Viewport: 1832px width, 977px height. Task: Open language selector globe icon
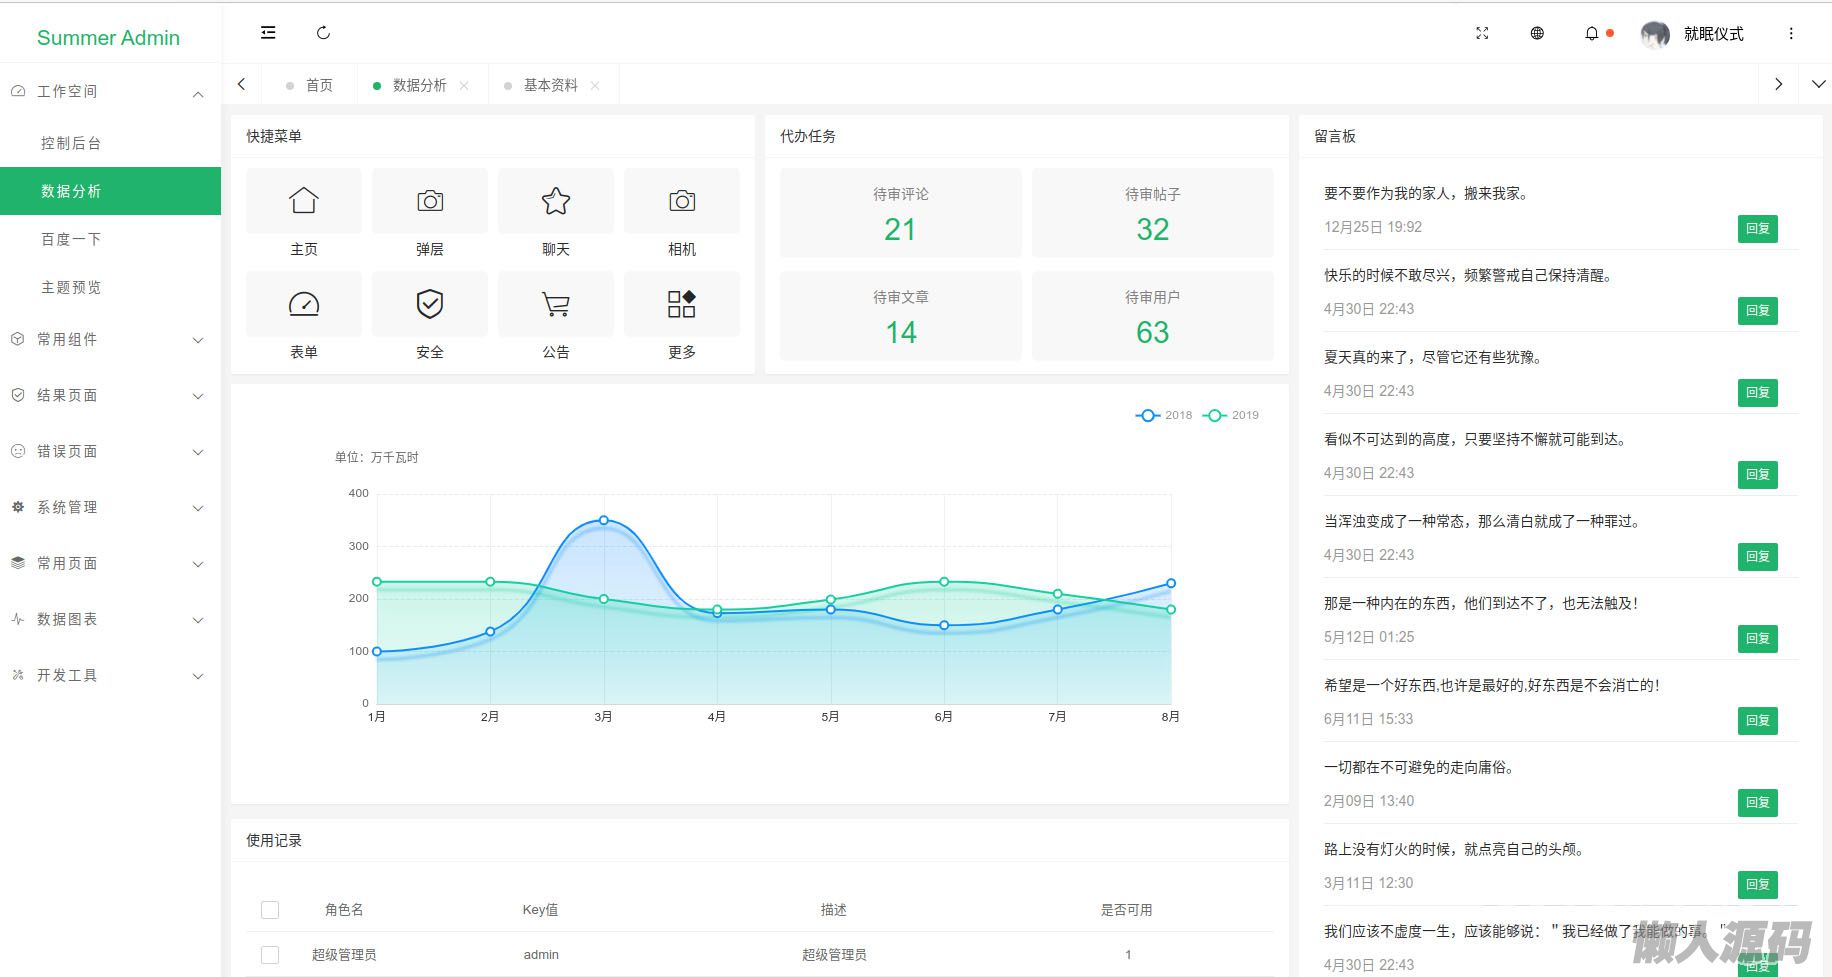coord(1537,33)
